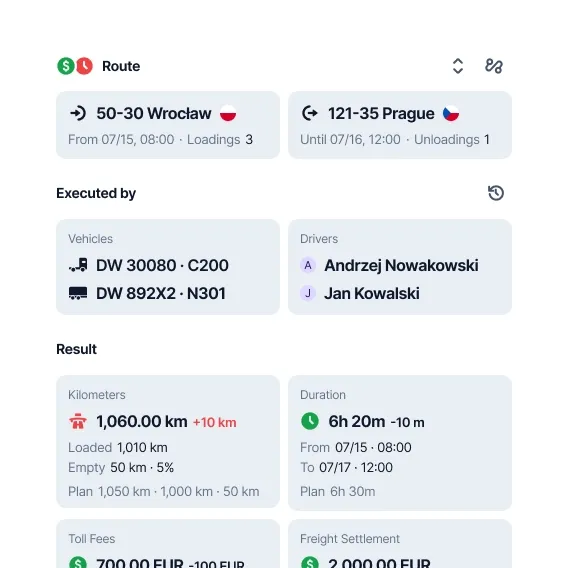Image resolution: width=568 pixels, height=568 pixels.
Task: Open the Kilometers result card
Action: click(168, 442)
